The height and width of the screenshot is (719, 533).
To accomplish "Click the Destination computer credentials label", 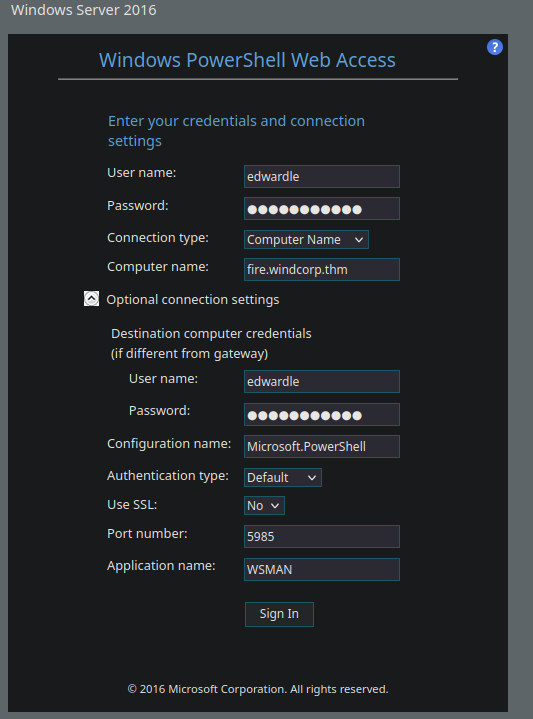I will point(211,343).
